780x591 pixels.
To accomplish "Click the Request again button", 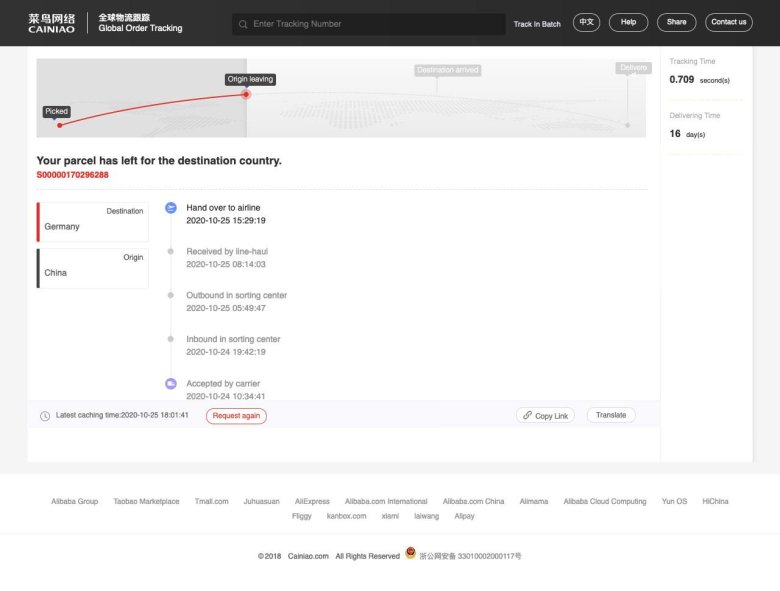I will (236, 416).
